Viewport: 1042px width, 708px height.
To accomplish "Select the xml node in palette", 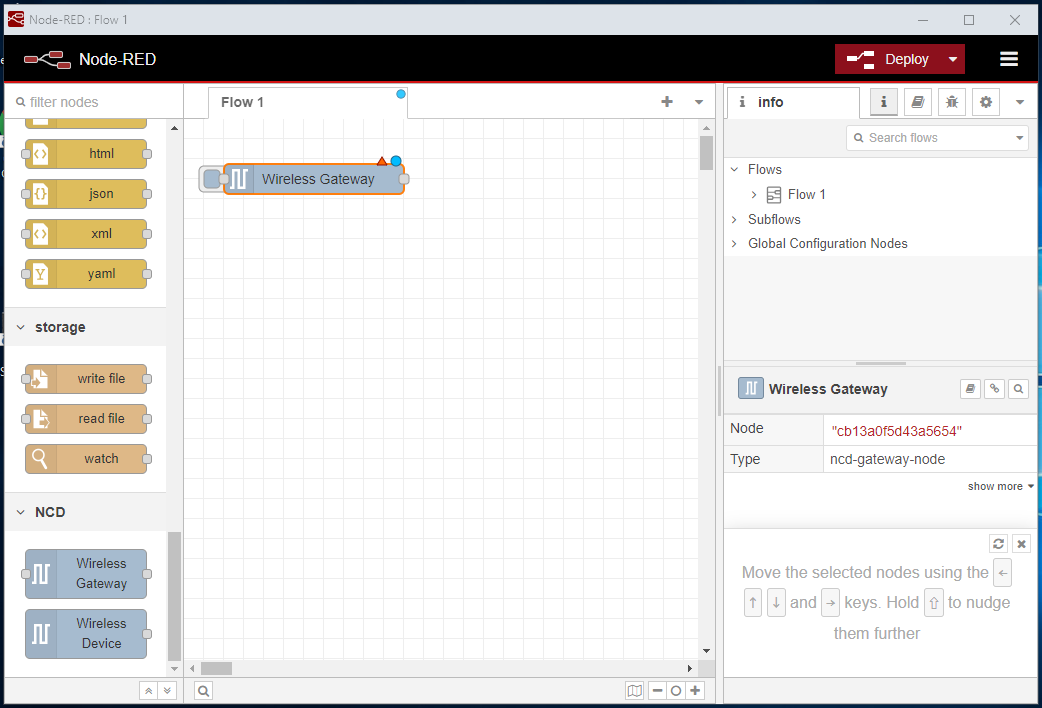I will [86, 233].
